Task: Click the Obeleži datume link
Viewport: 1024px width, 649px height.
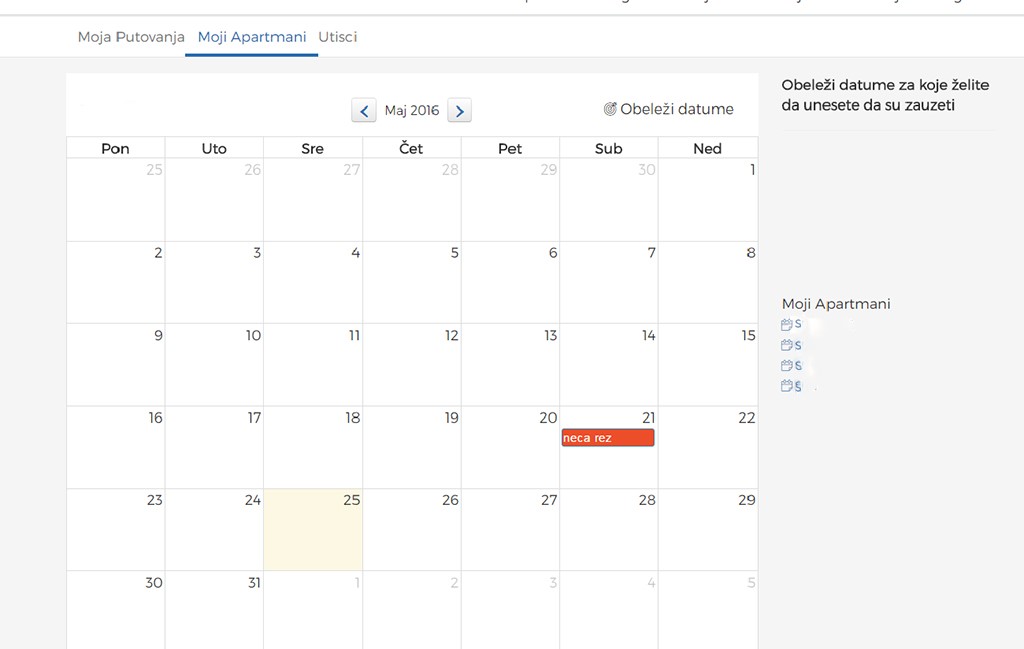Action: coord(677,109)
